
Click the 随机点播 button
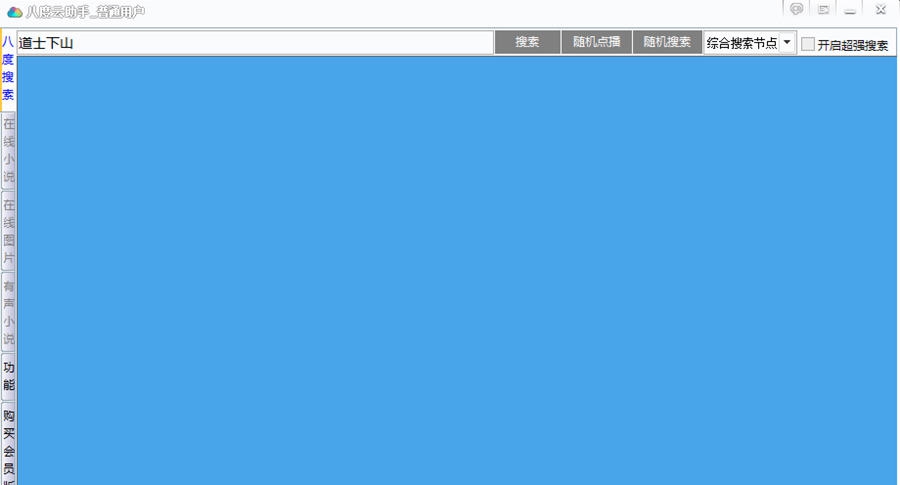(596, 42)
